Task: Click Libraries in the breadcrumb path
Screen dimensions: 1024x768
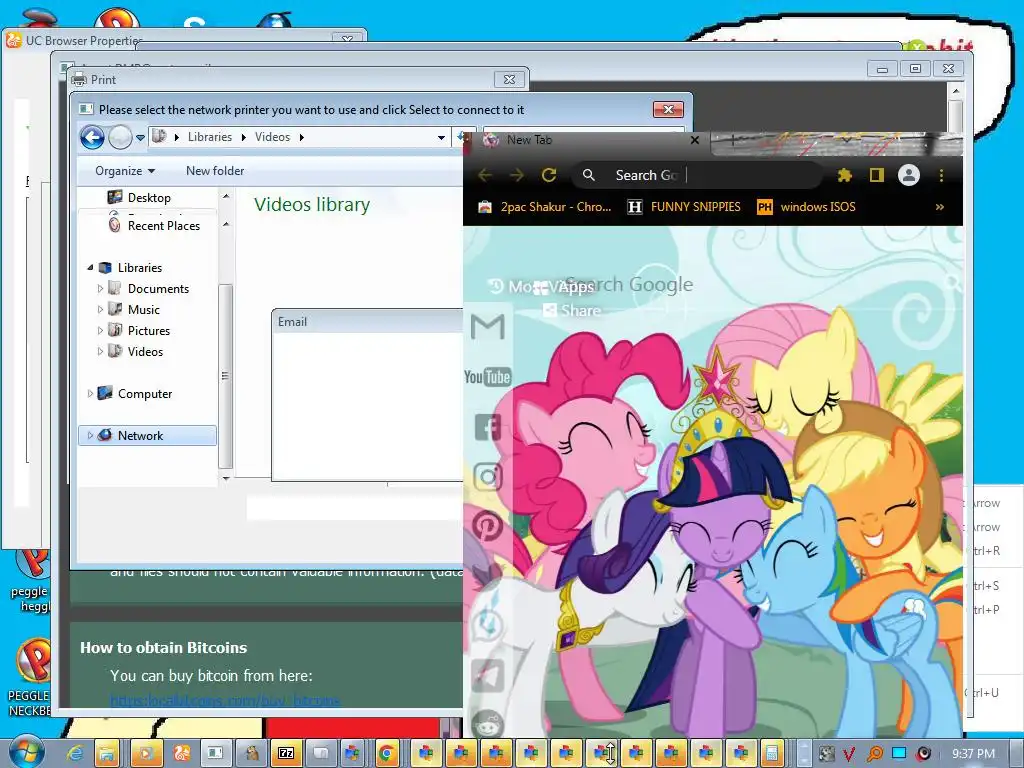Action: point(210,137)
